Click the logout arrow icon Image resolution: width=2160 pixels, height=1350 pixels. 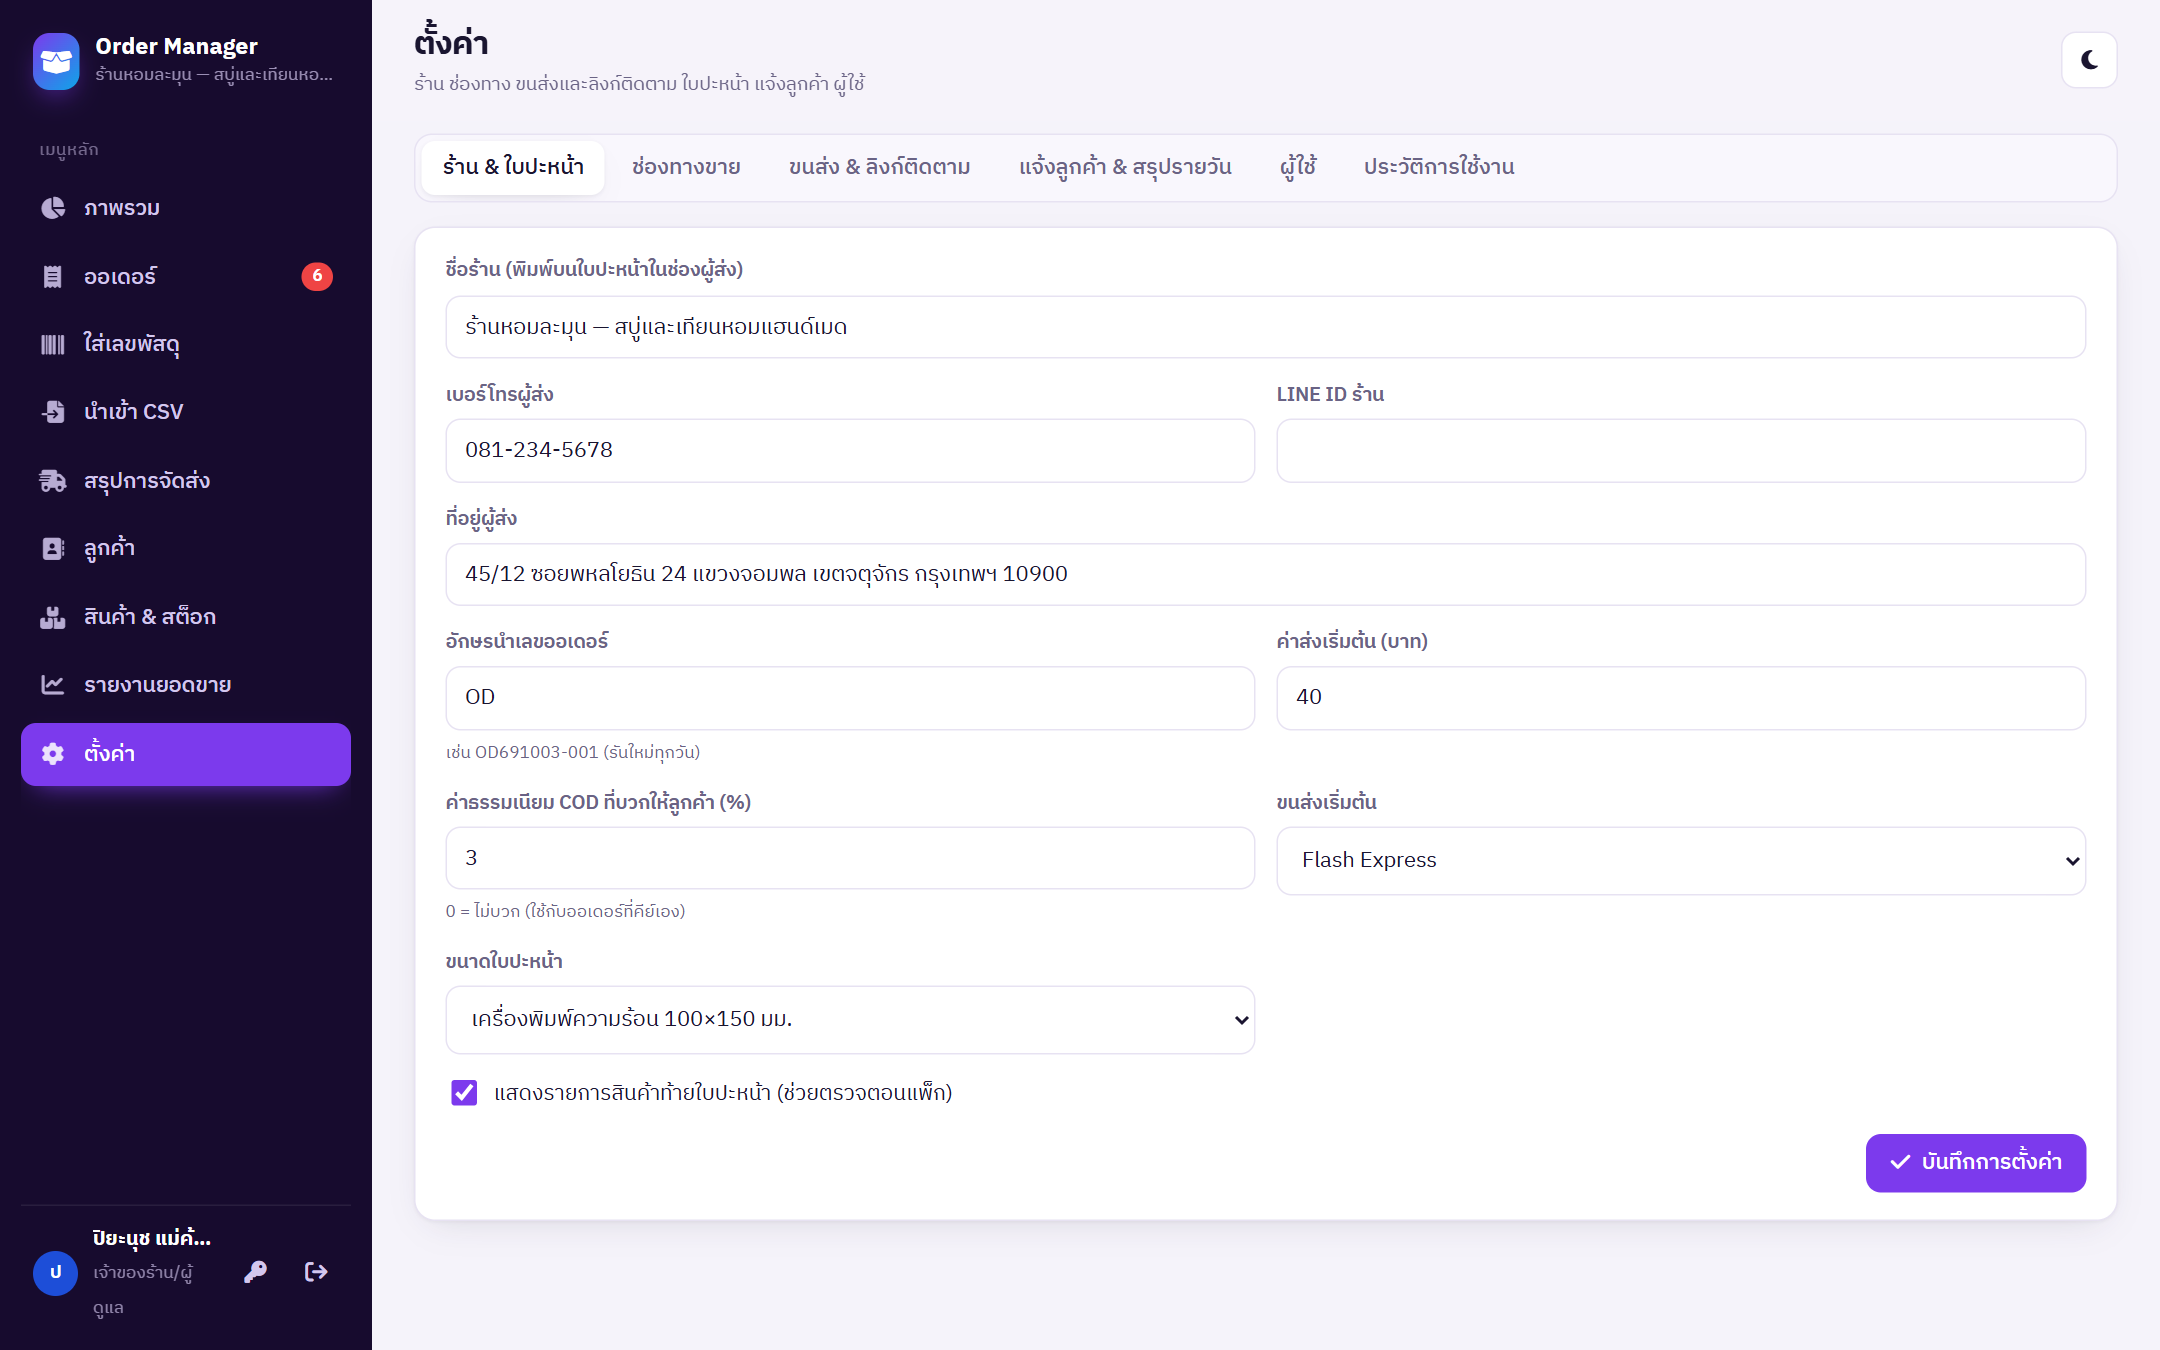pos(316,1272)
